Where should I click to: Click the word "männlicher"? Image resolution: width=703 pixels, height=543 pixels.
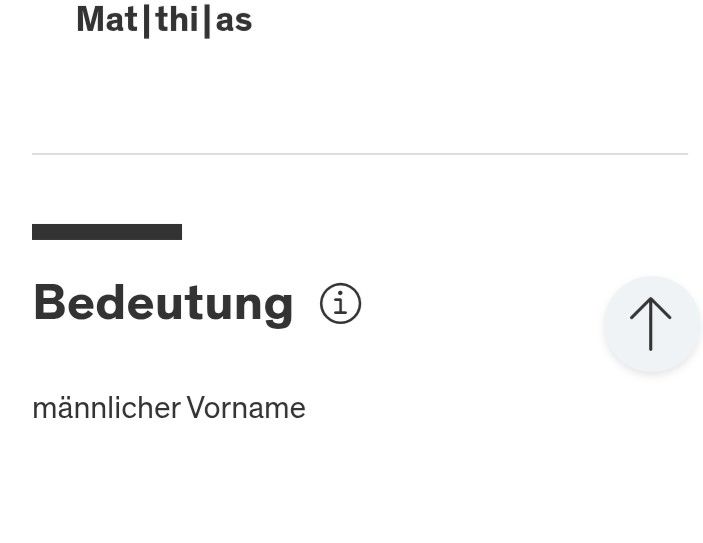[106, 408]
